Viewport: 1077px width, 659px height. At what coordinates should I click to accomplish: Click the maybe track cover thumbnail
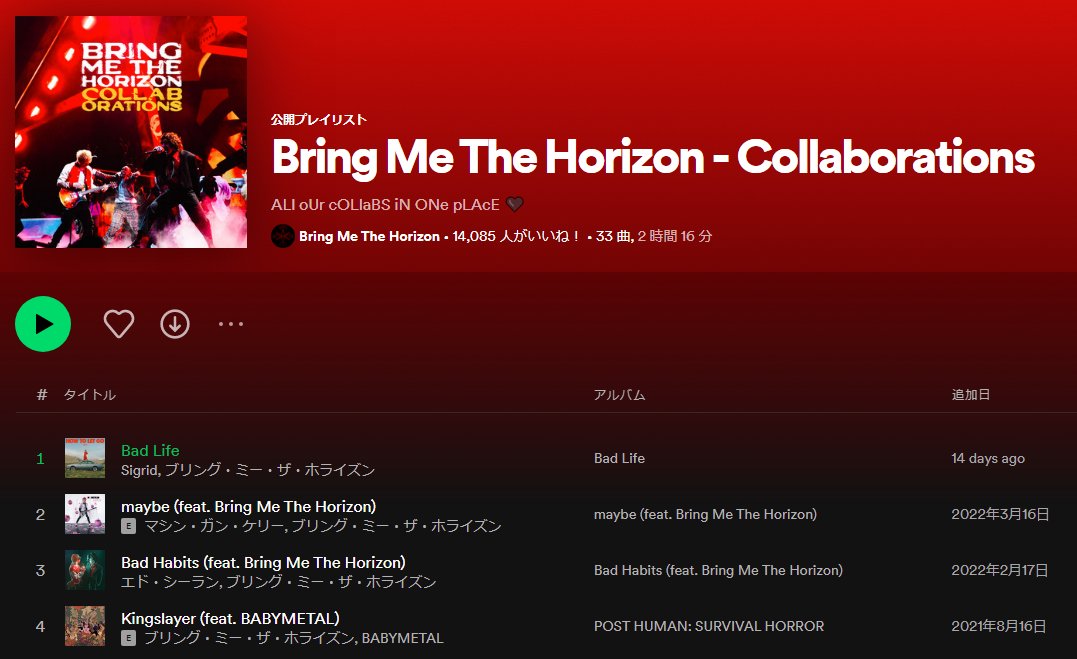click(x=85, y=514)
